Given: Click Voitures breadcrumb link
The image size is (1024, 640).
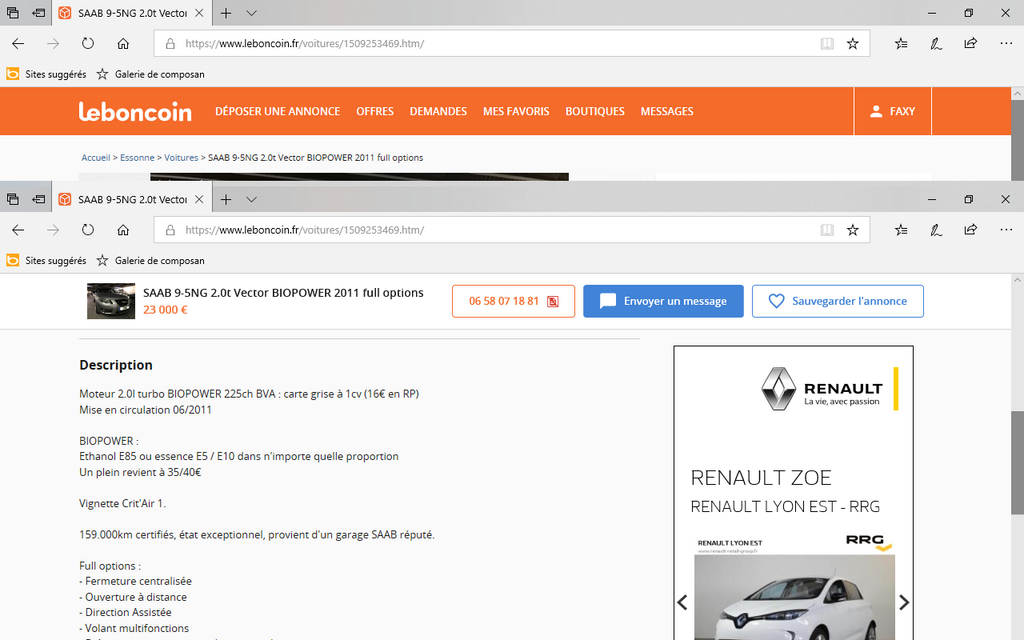Looking at the screenshot, I should (x=181, y=157).
